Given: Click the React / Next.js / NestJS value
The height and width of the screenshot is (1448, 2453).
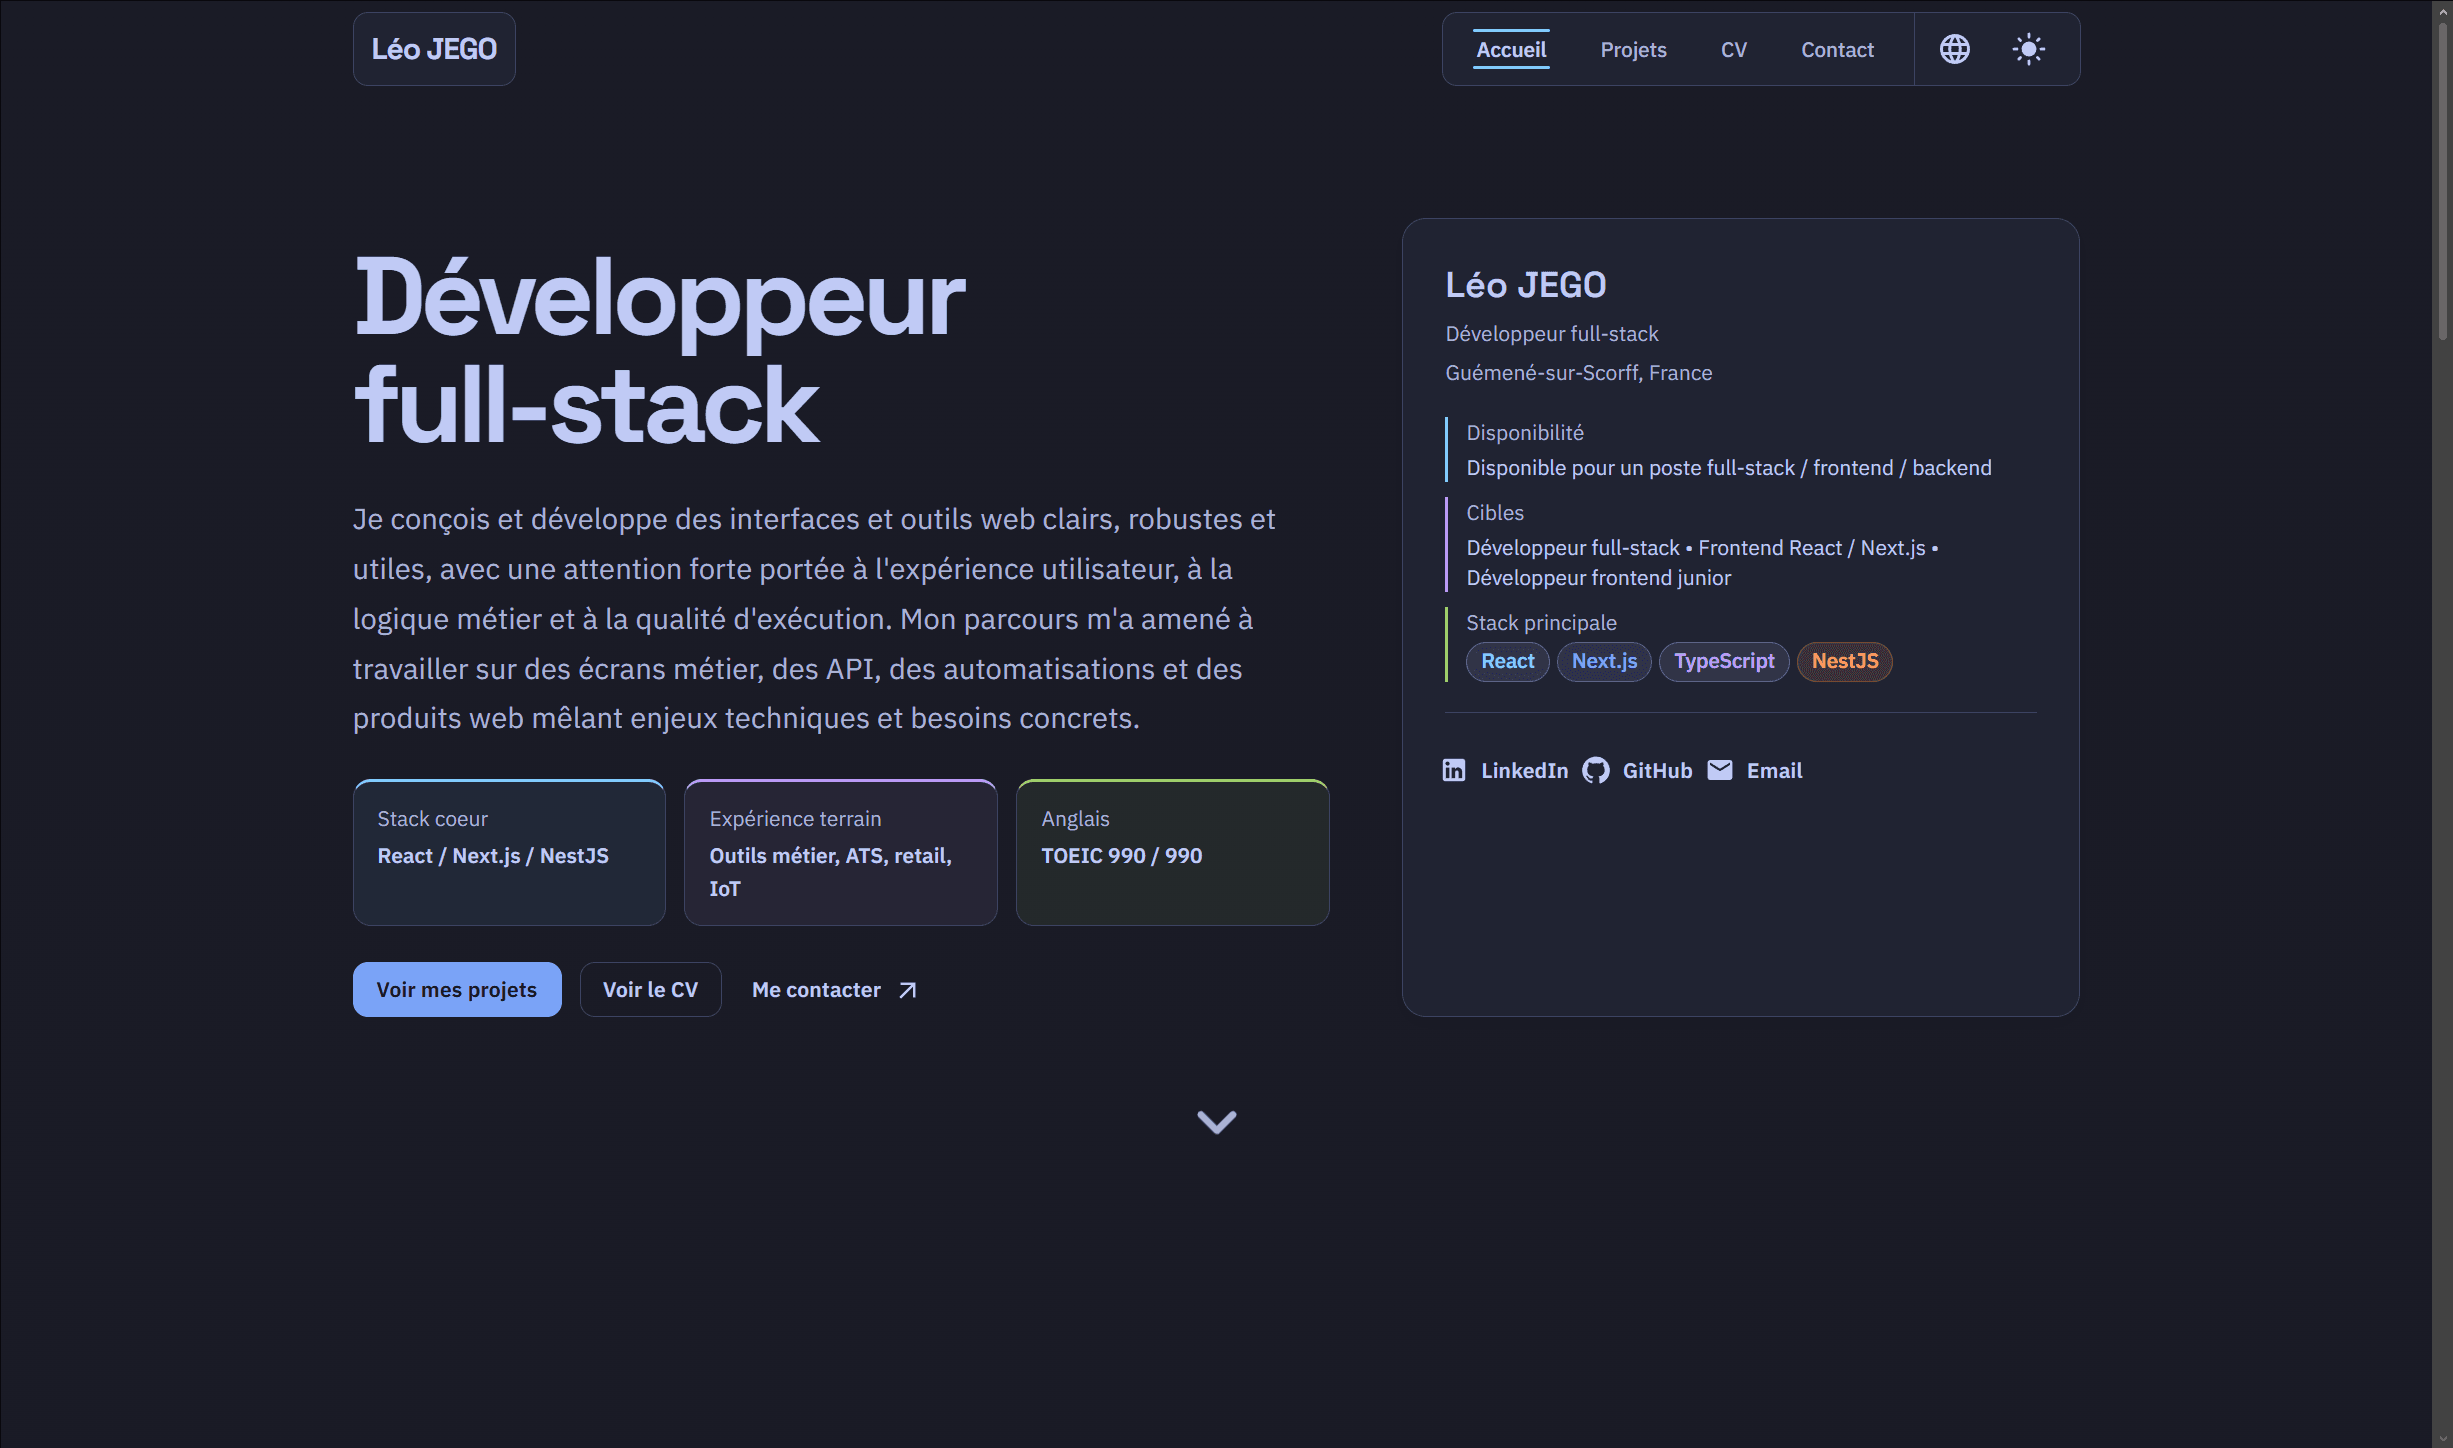Looking at the screenshot, I should click(x=493, y=856).
